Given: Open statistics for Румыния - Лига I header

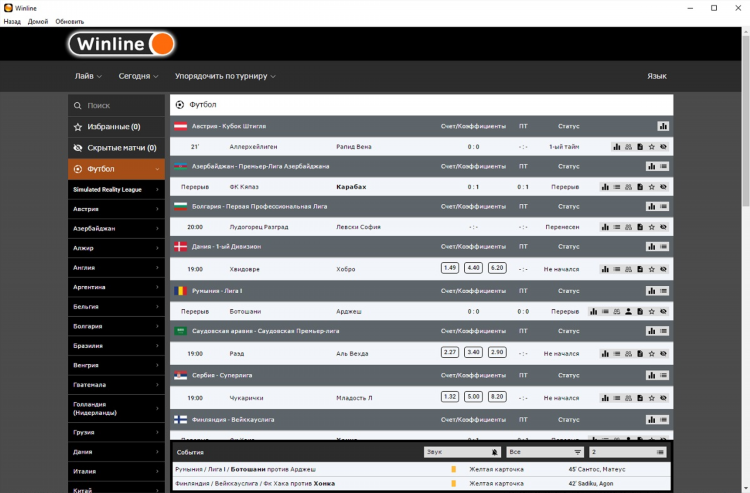Looking at the screenshot, I should (651, 291).
